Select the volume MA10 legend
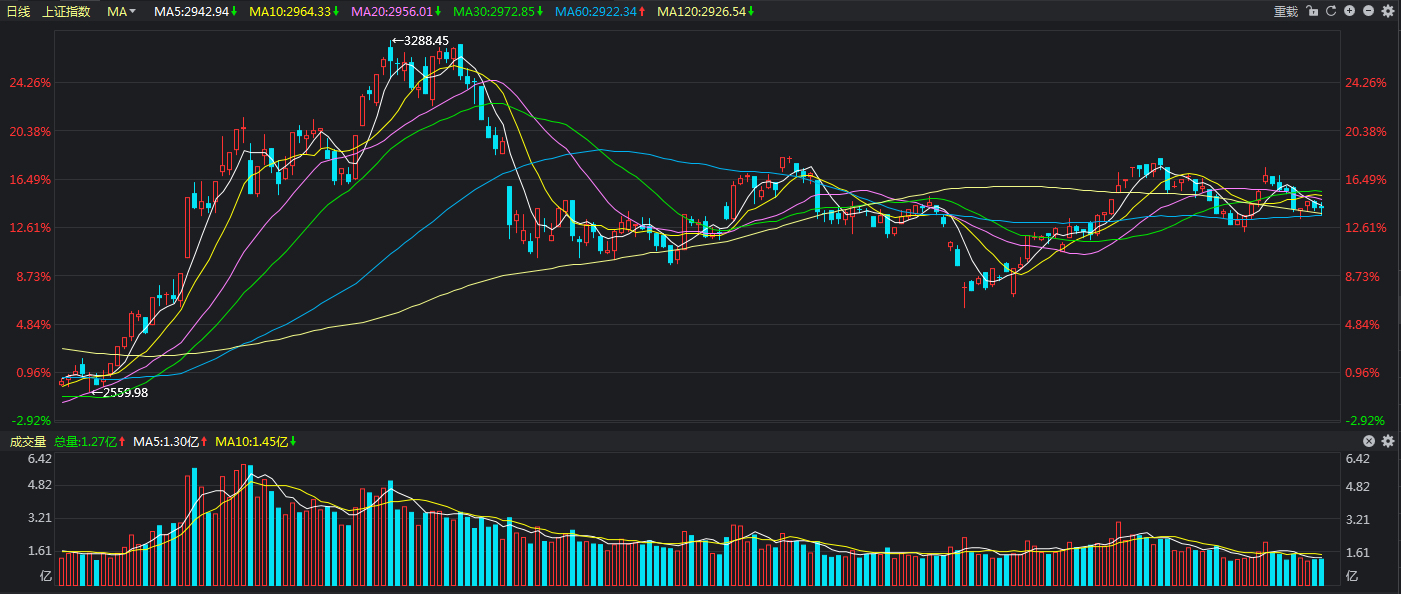The image size is (1401, 594). 256,441
